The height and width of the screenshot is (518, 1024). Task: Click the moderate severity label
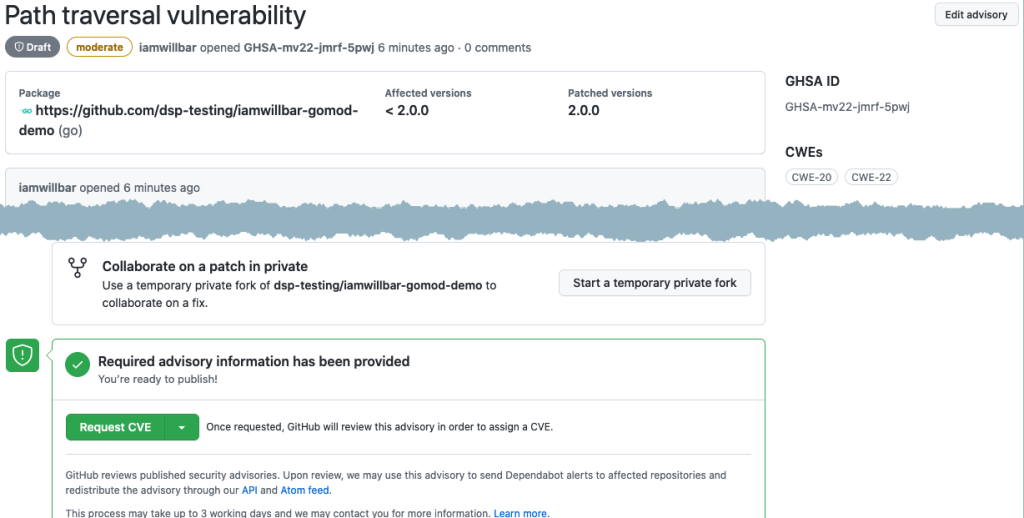[x=99, y=47]
